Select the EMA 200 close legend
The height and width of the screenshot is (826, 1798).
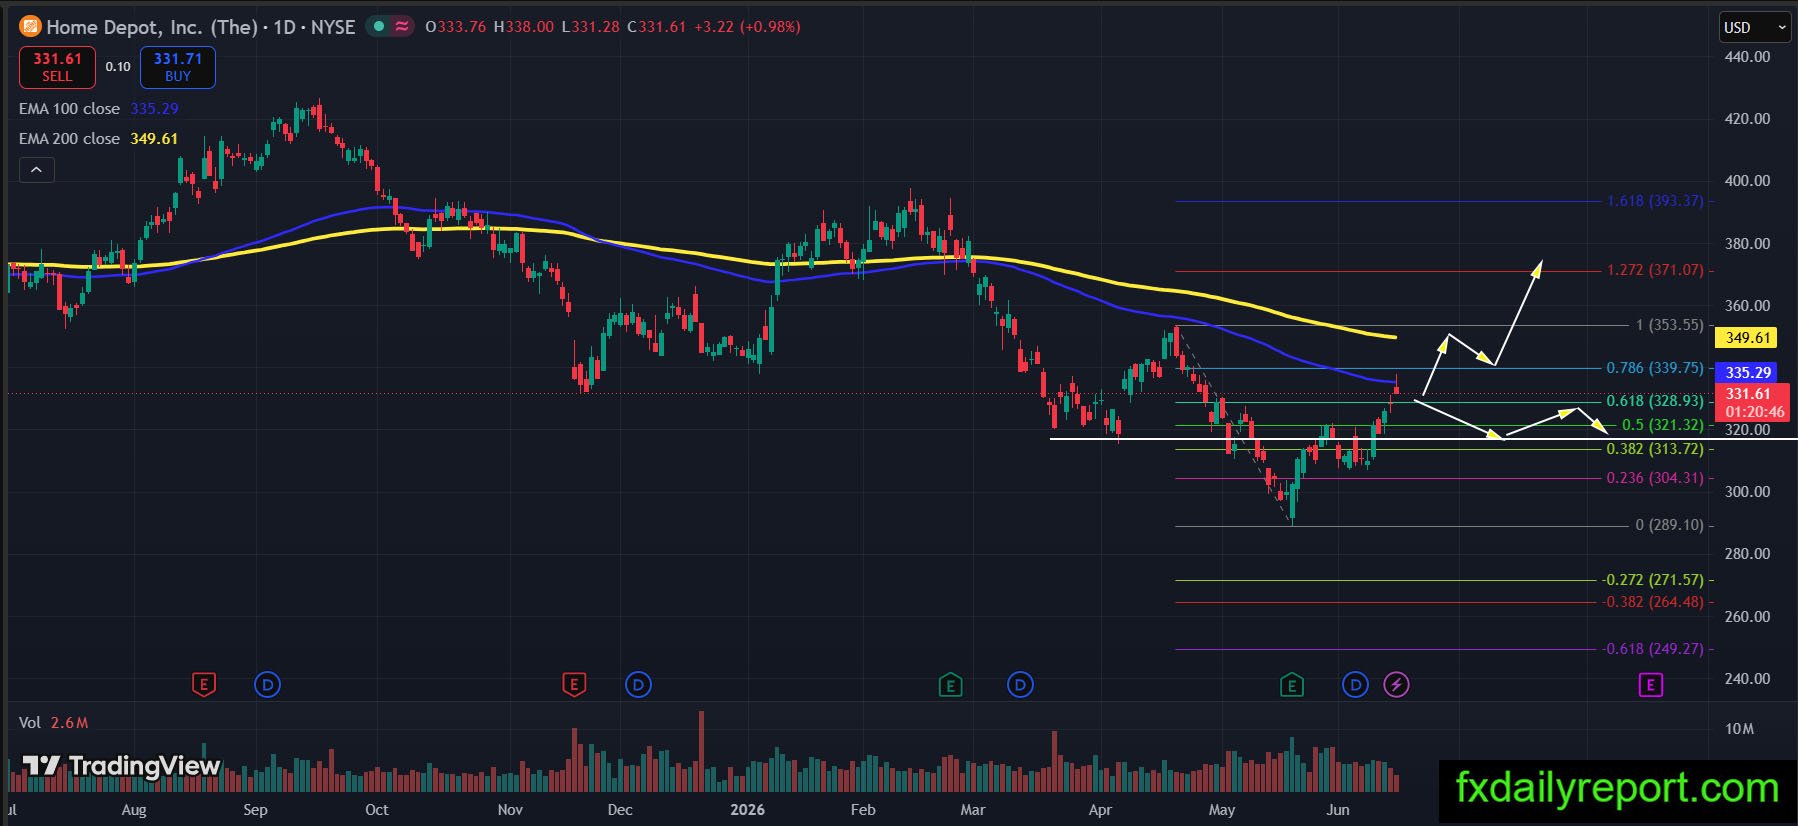[x=99, y=138]
